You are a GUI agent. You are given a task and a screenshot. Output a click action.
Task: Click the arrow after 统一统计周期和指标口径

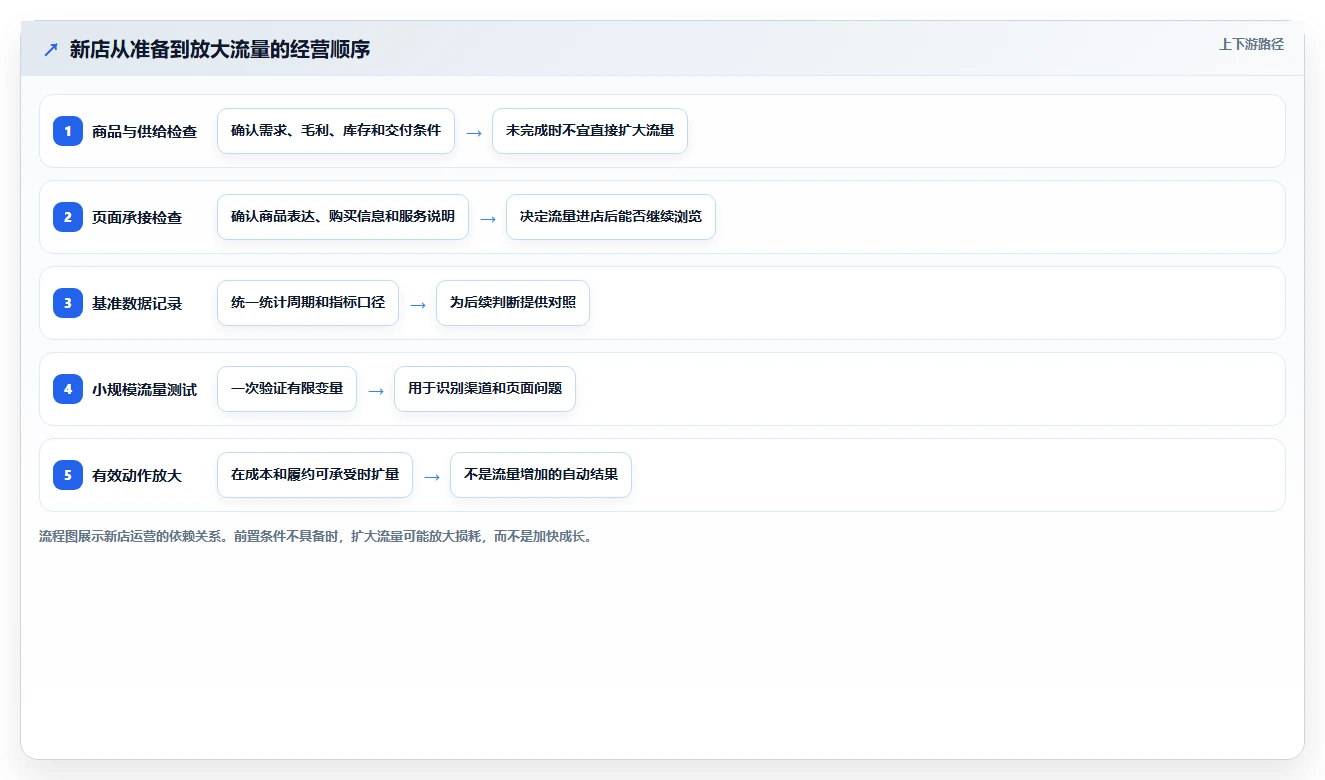pyautogui.click(x=418, y=305)
